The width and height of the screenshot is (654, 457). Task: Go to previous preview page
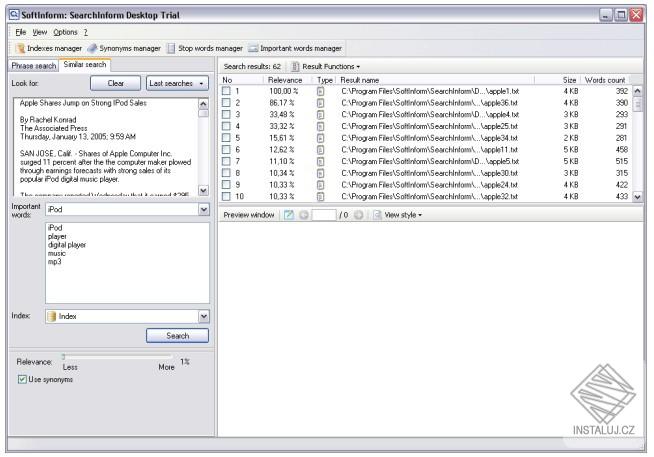coord(304,215)
